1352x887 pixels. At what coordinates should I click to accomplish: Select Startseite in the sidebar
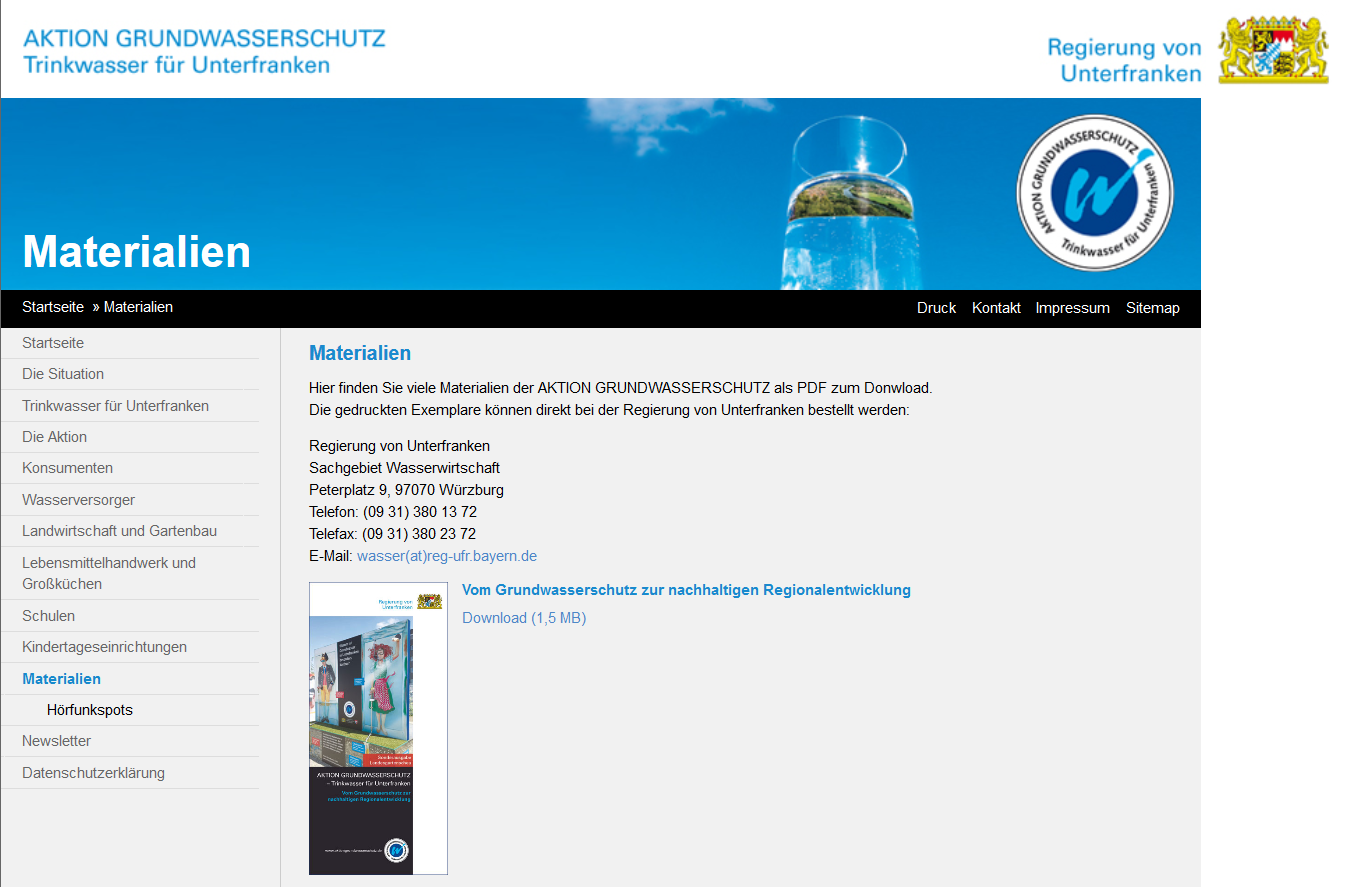pos(130,343)
